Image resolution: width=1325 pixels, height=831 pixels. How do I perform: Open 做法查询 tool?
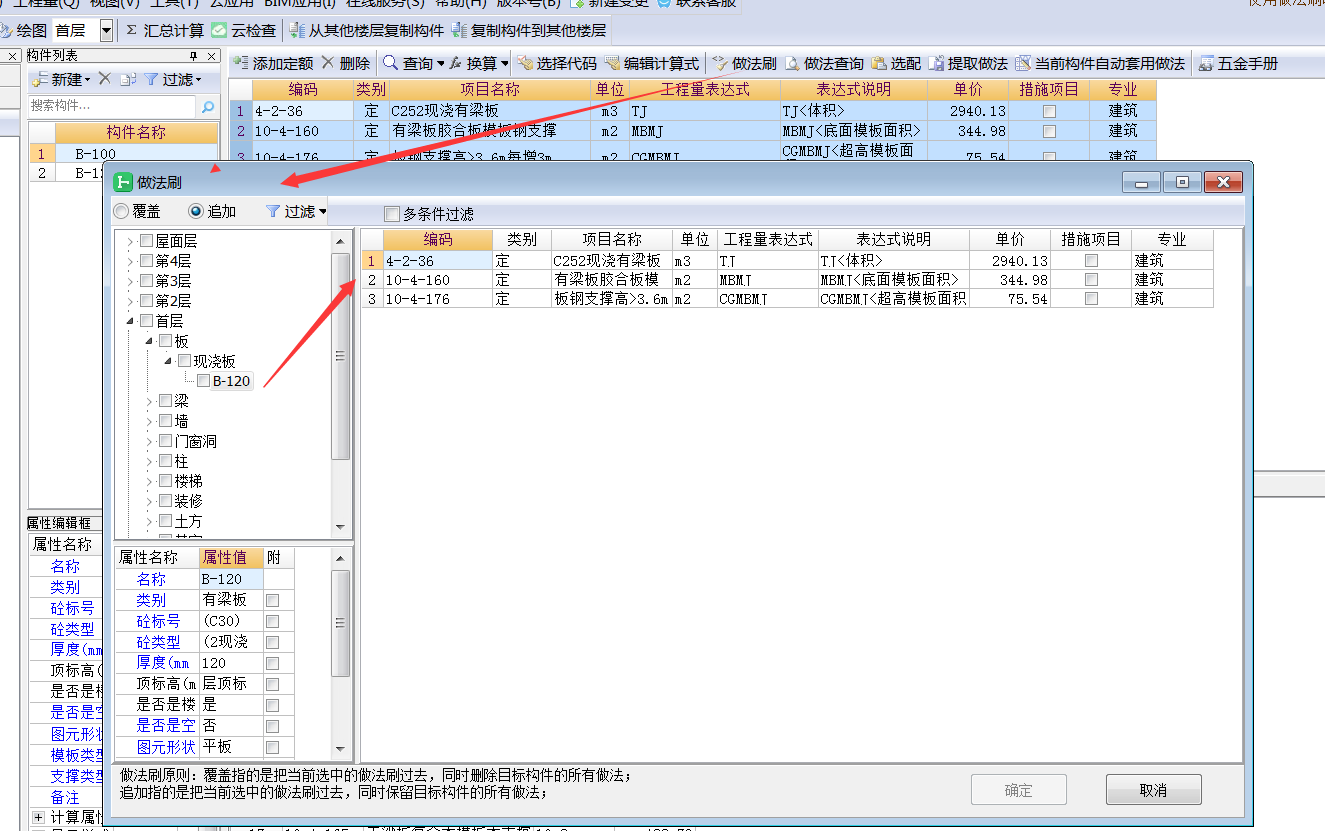(824, 63)
